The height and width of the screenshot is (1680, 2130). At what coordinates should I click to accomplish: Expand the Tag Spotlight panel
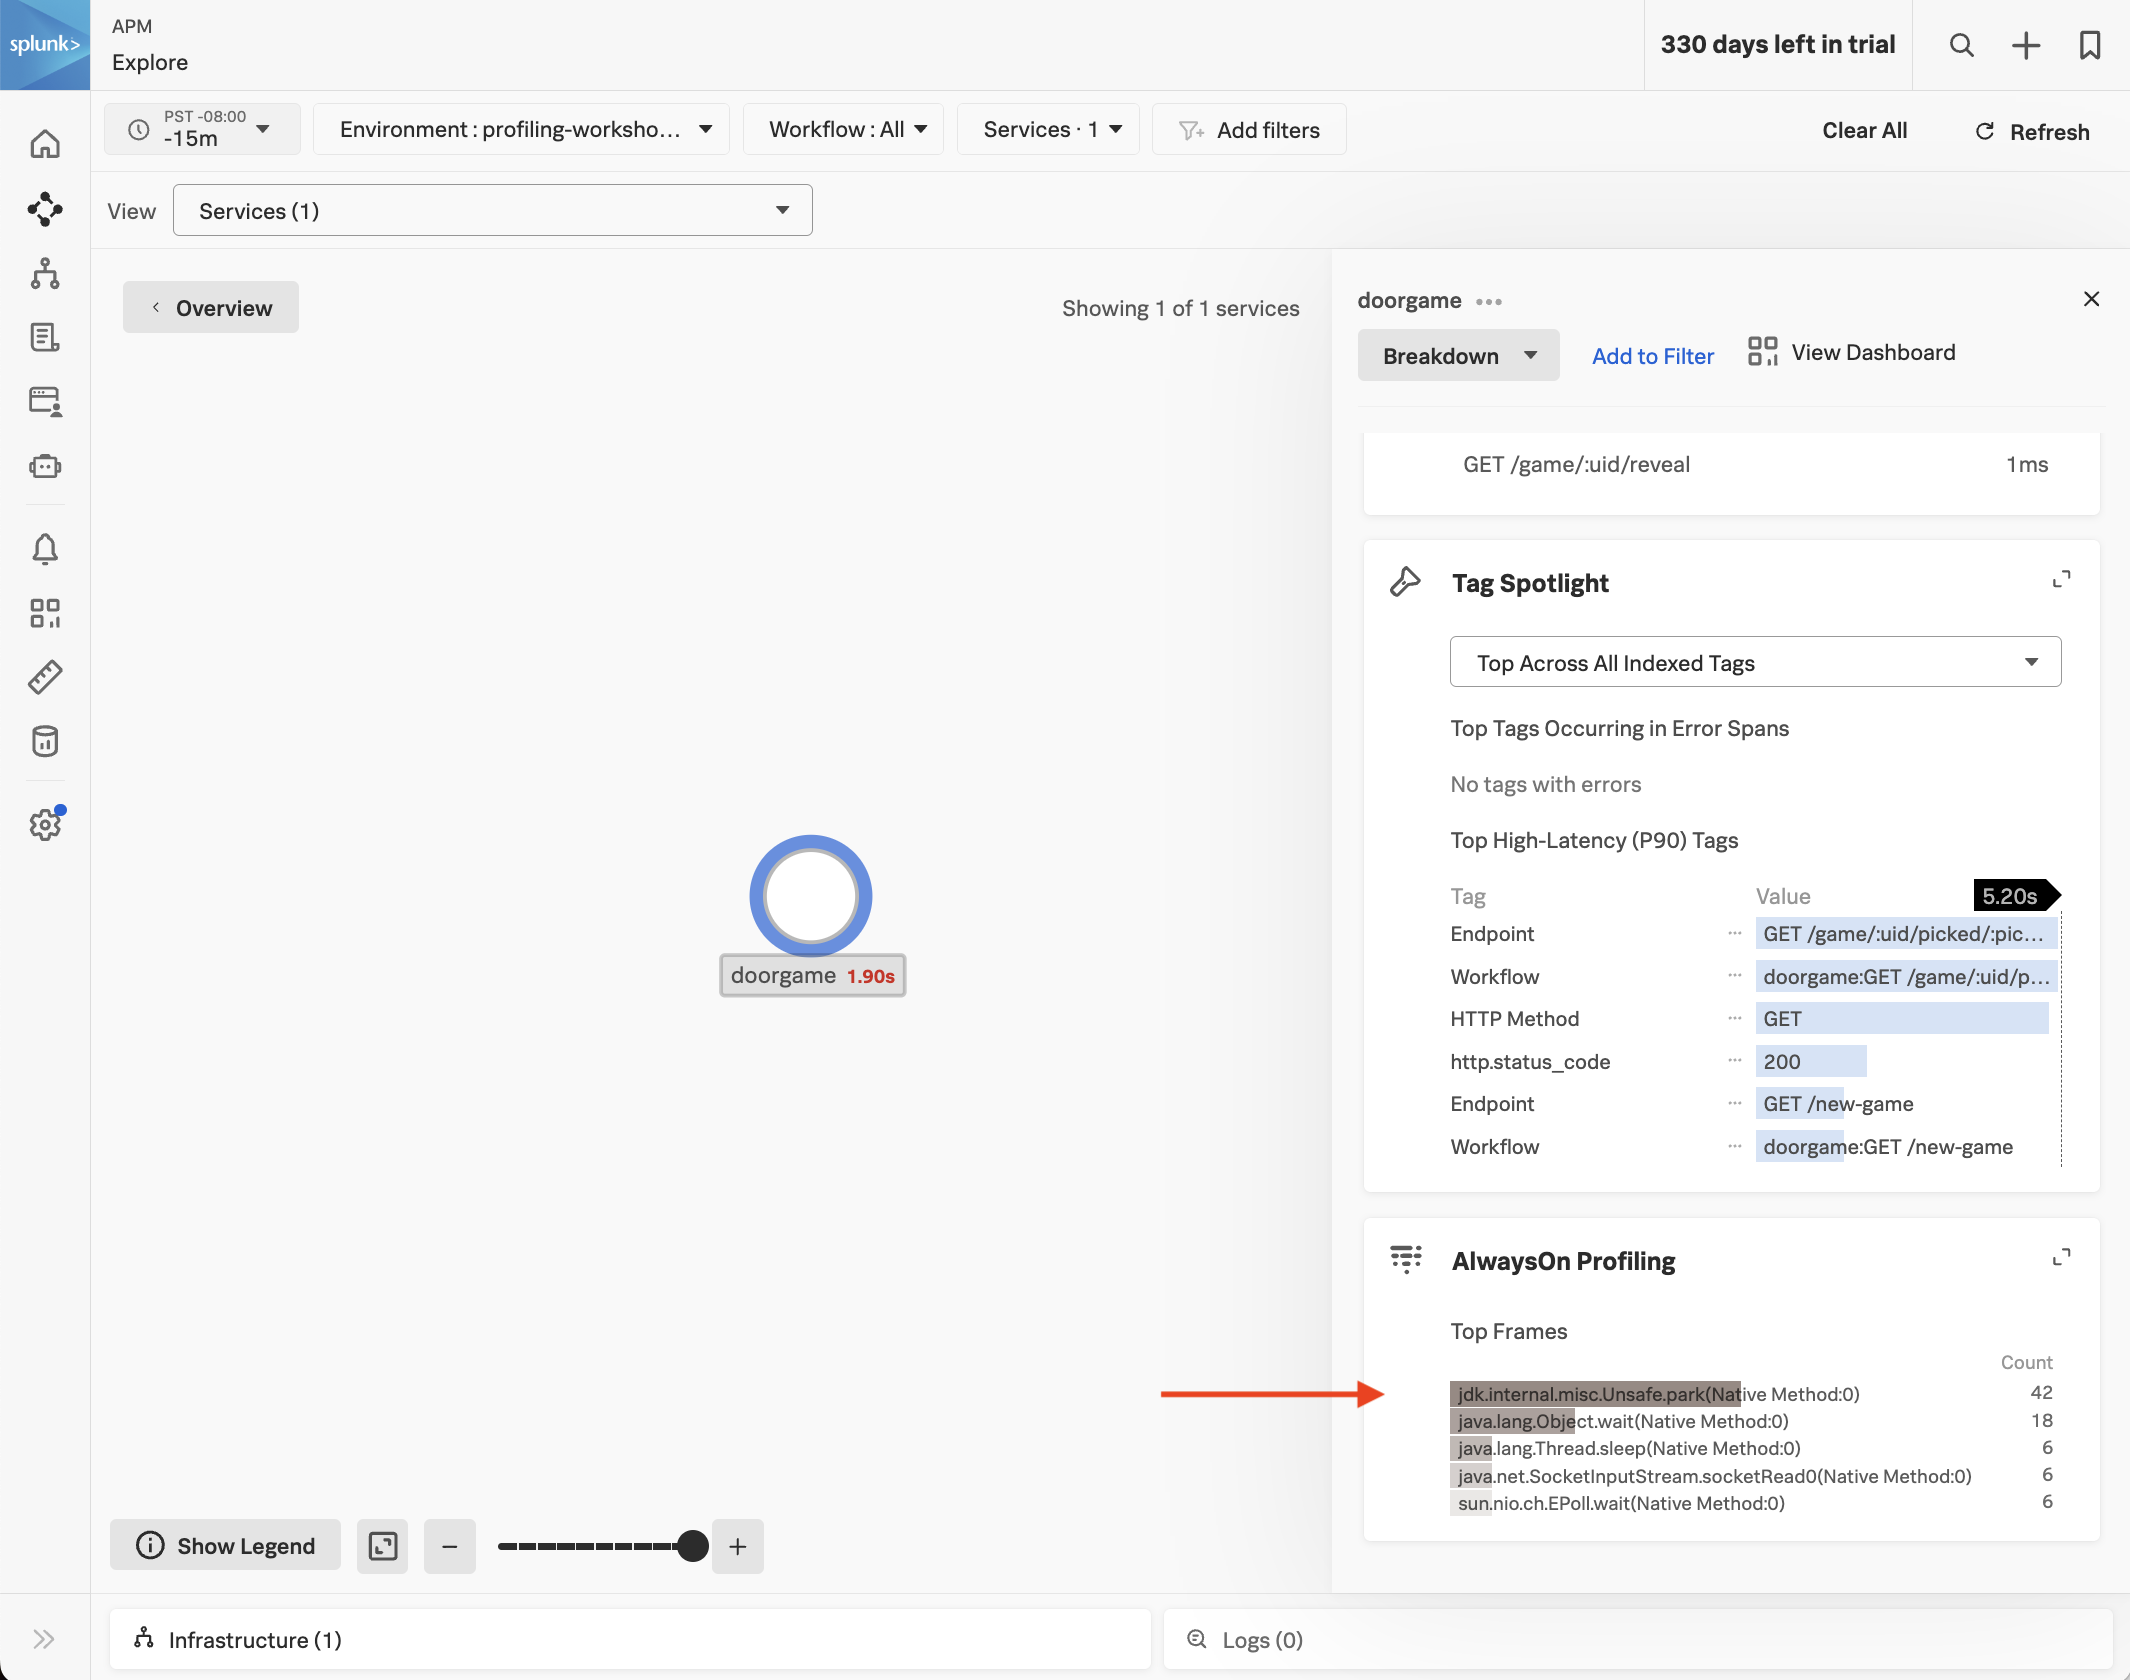click(2061, 579)
